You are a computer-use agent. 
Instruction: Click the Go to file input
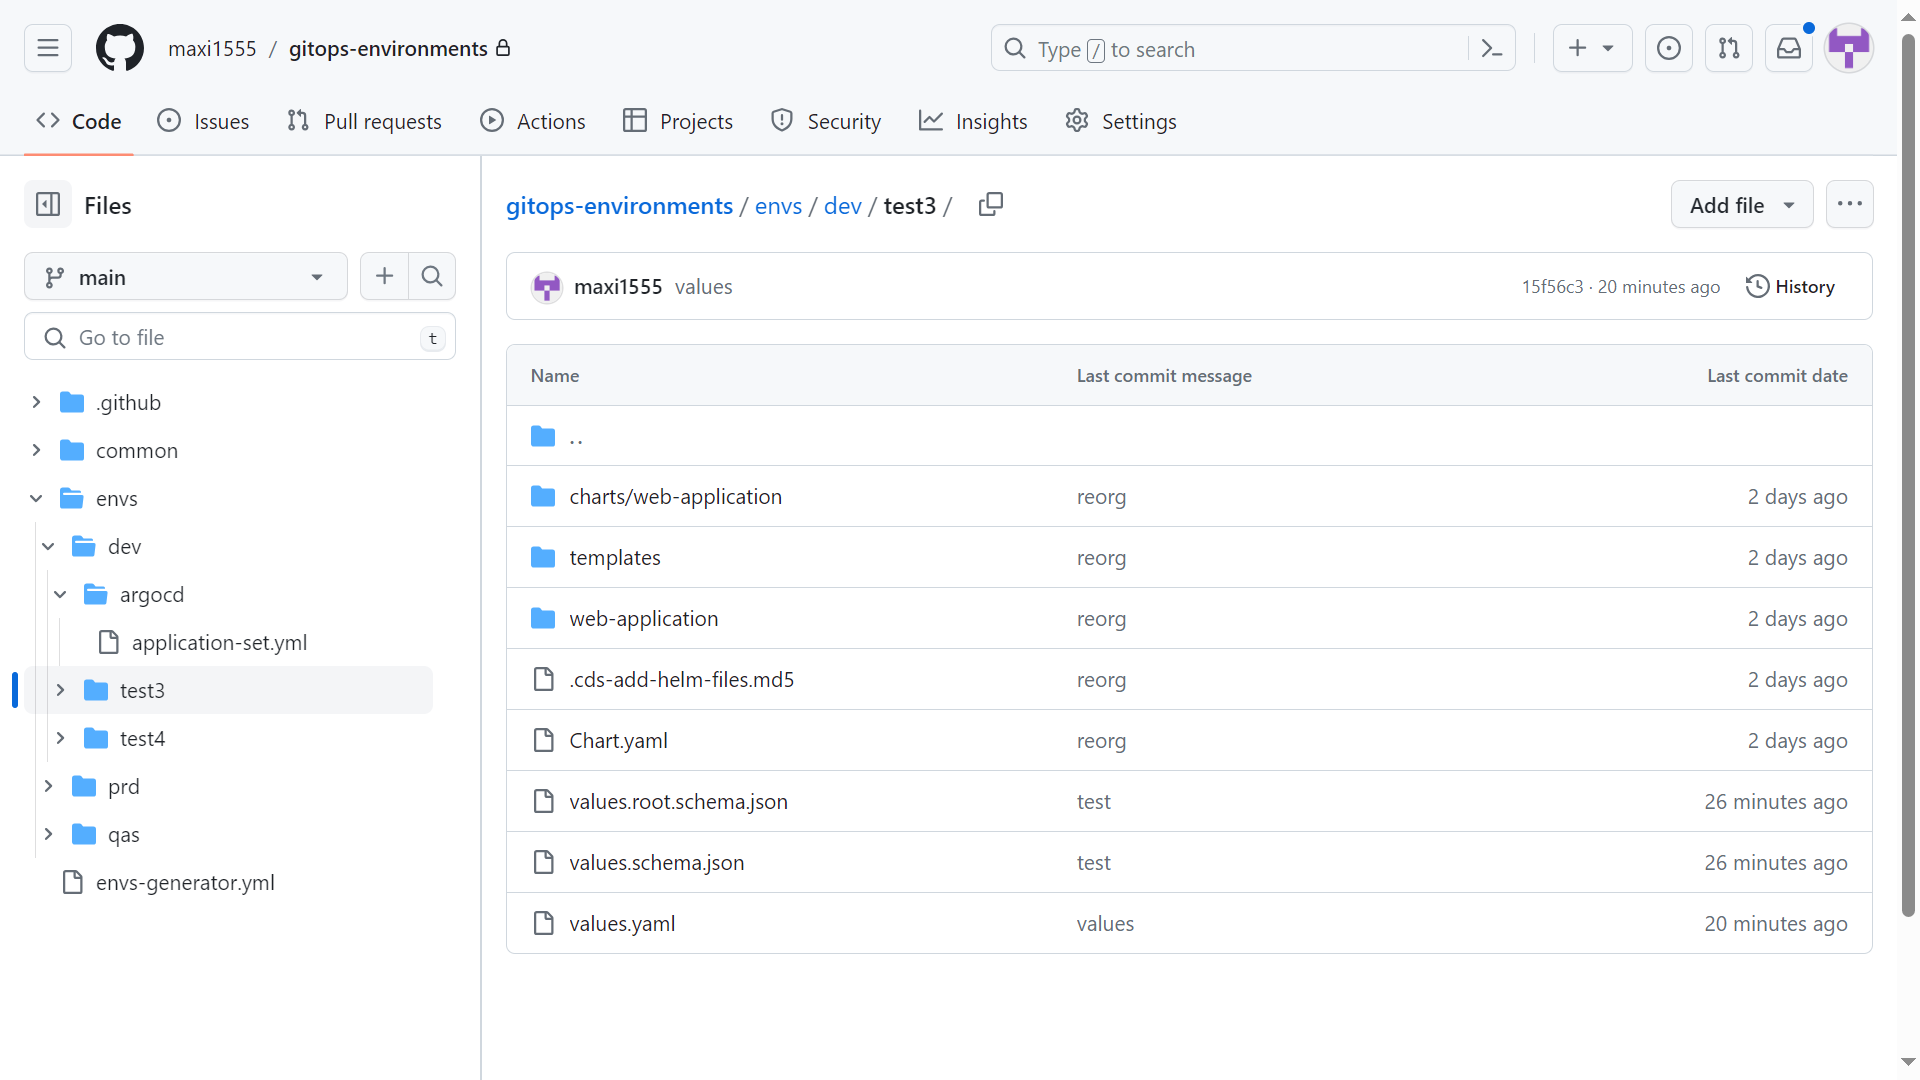pyautogui.click(x=240, y=338)
